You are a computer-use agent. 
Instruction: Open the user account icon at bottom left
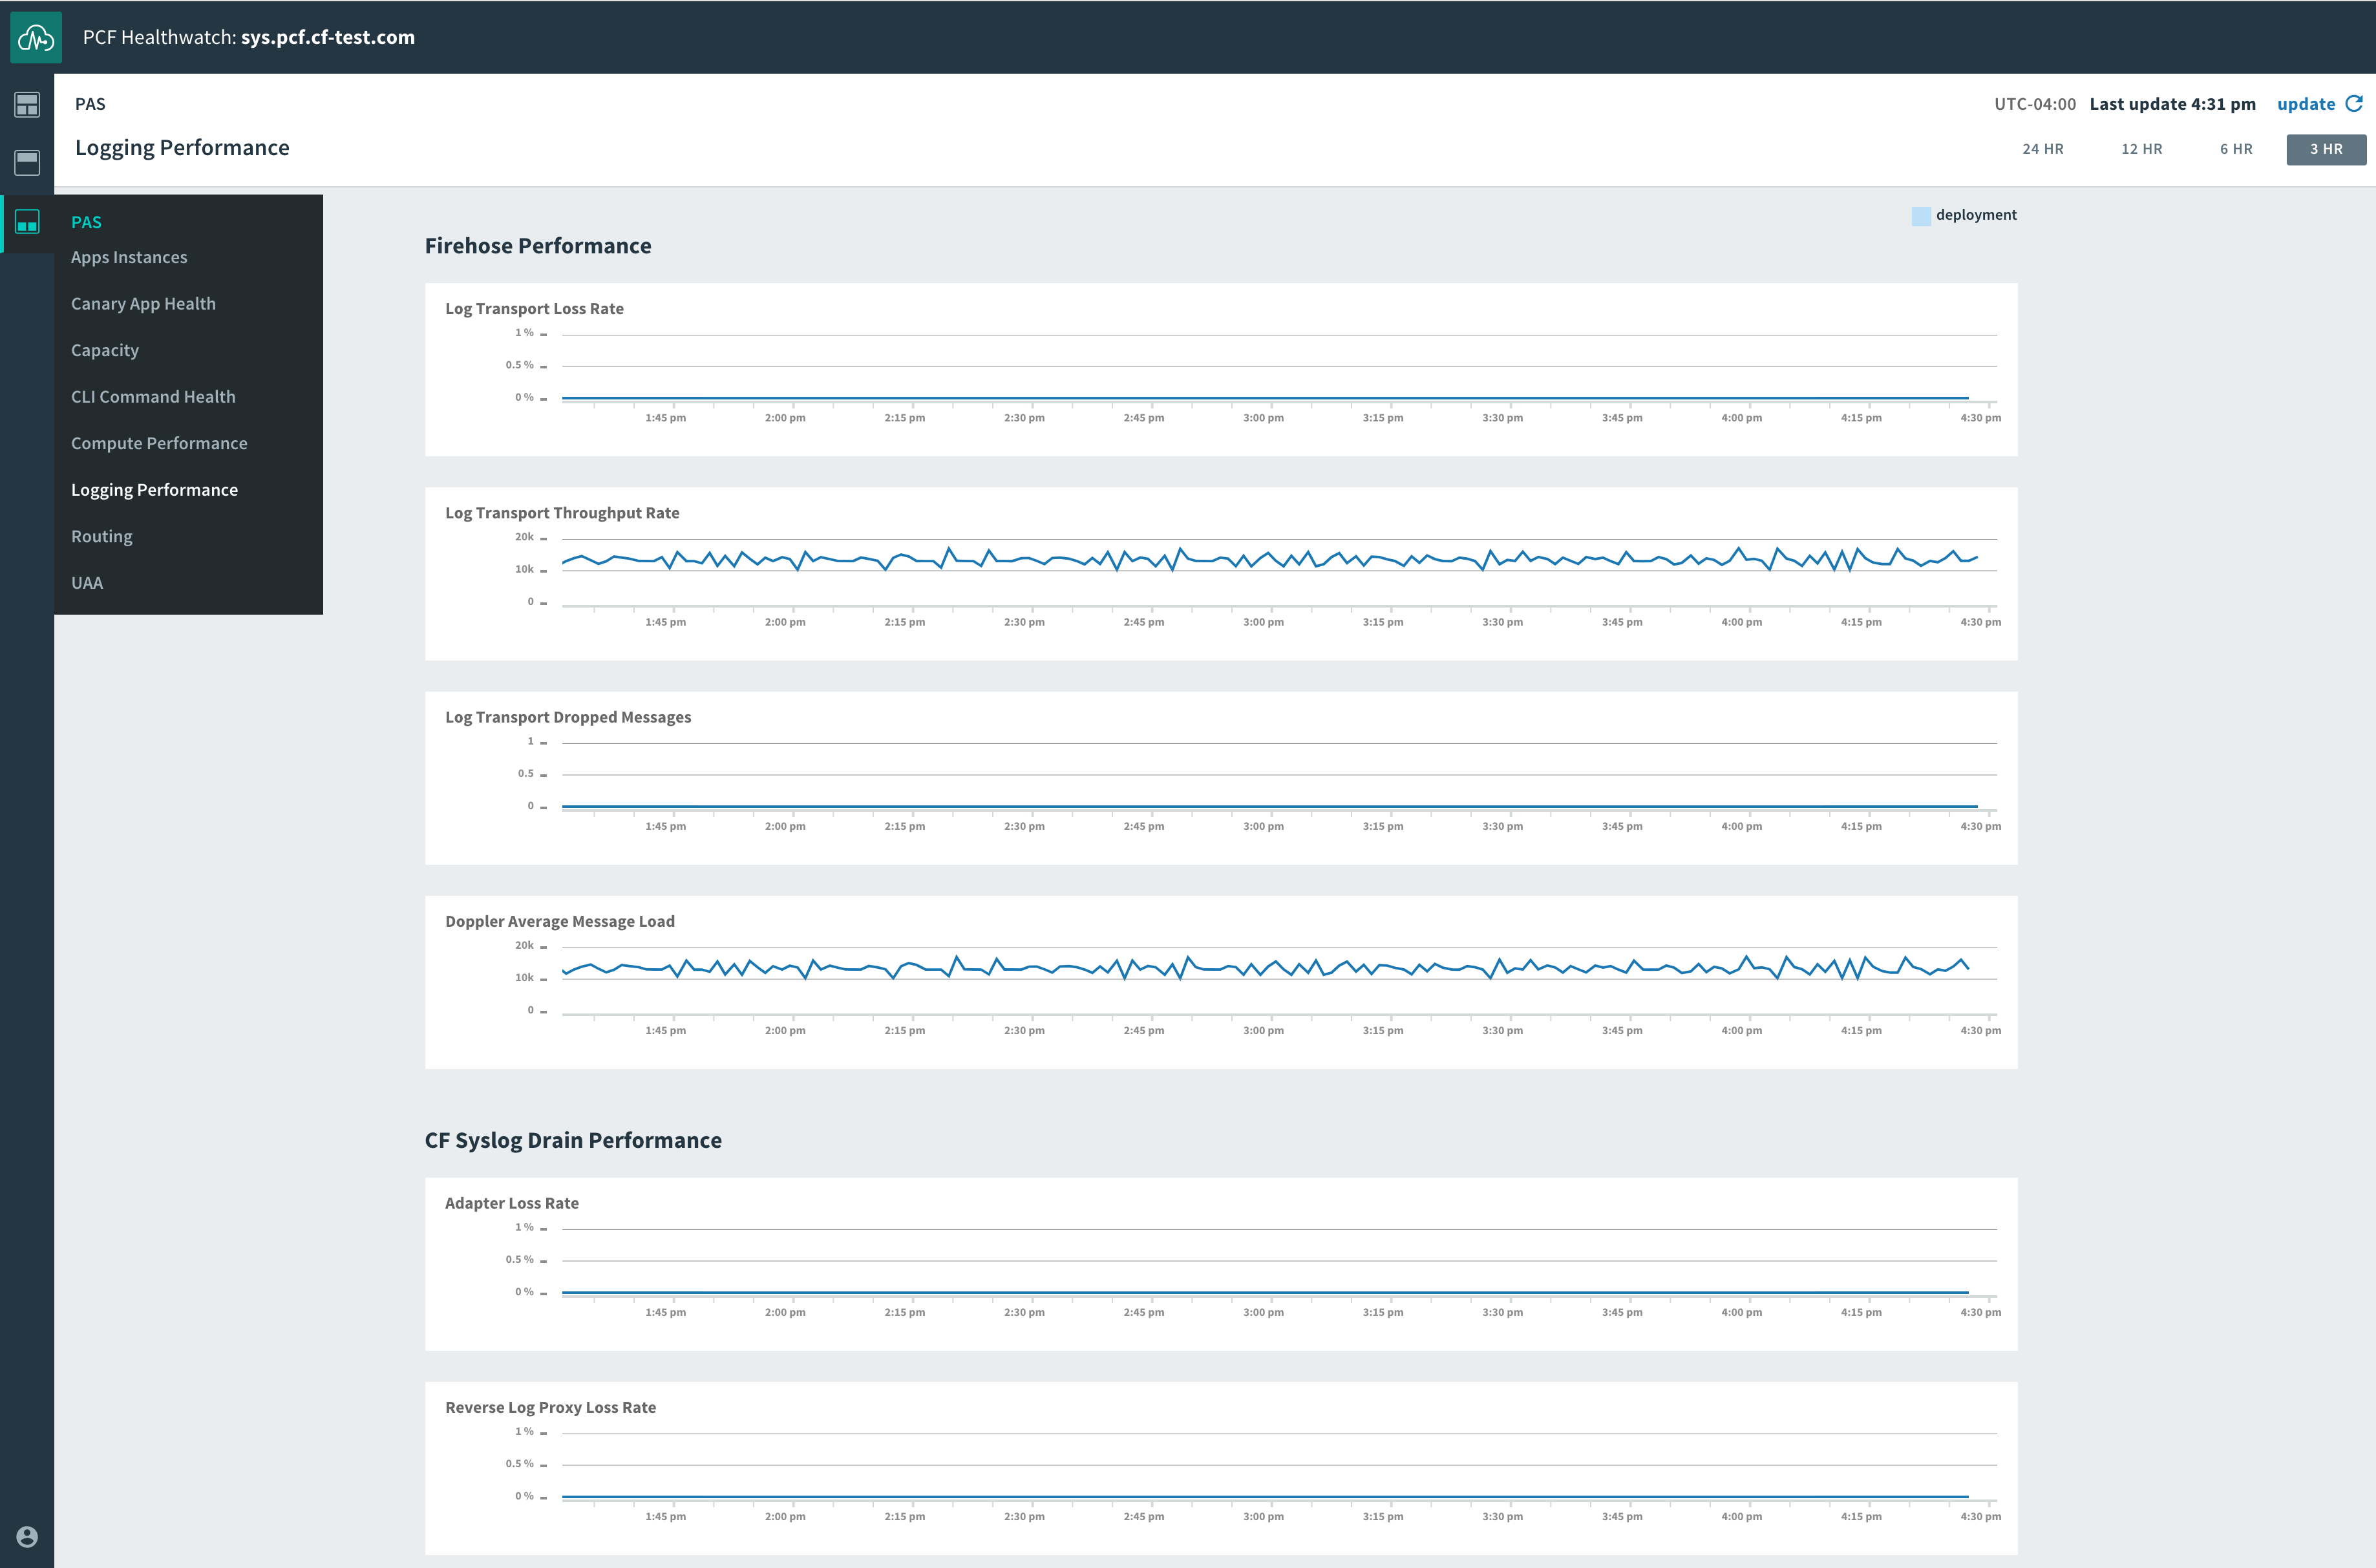(27, 1537)
